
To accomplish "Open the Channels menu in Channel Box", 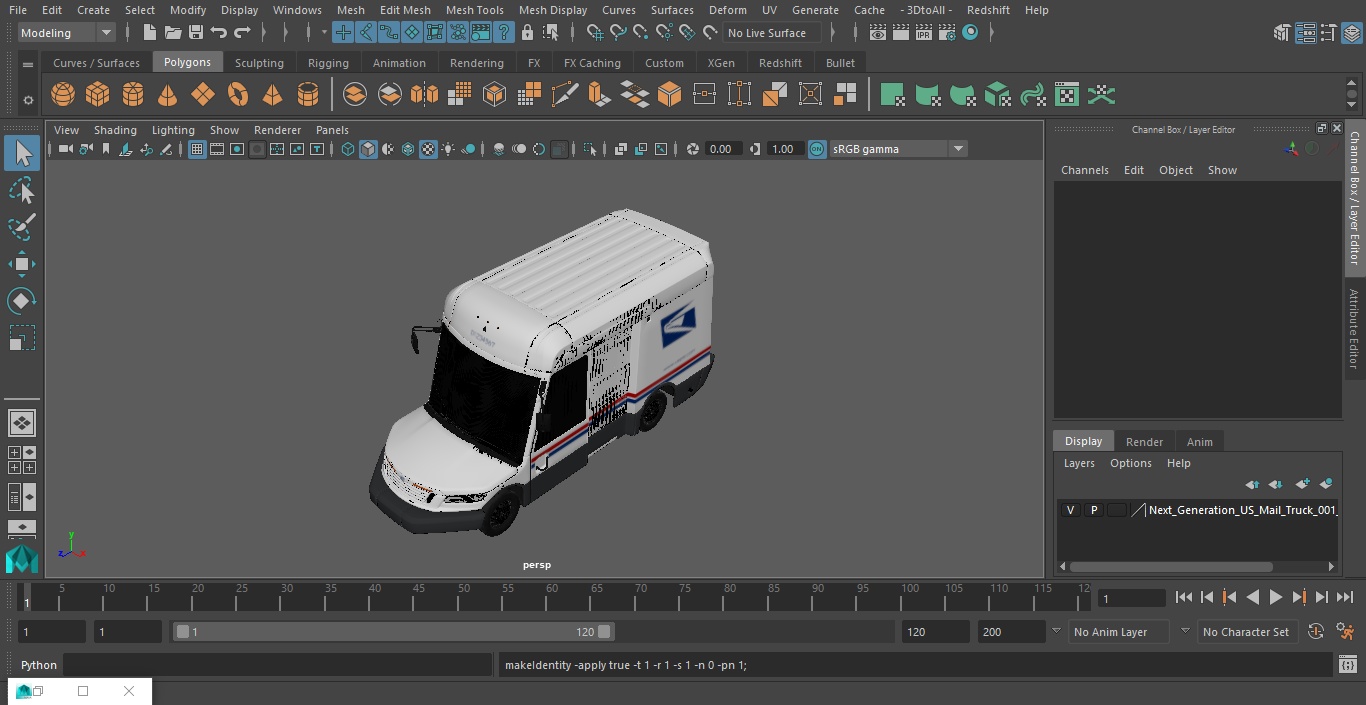I will tap(1084, 170).
